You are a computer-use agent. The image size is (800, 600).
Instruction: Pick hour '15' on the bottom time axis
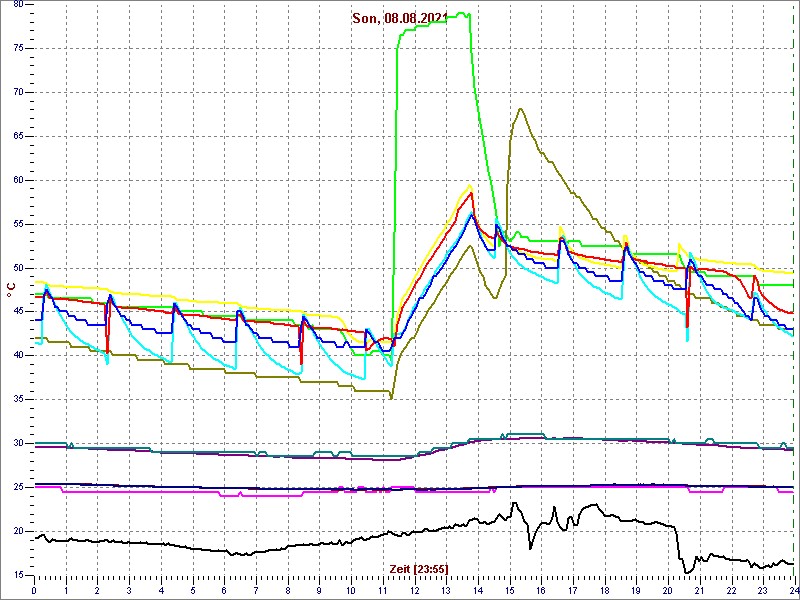[509, 590]
